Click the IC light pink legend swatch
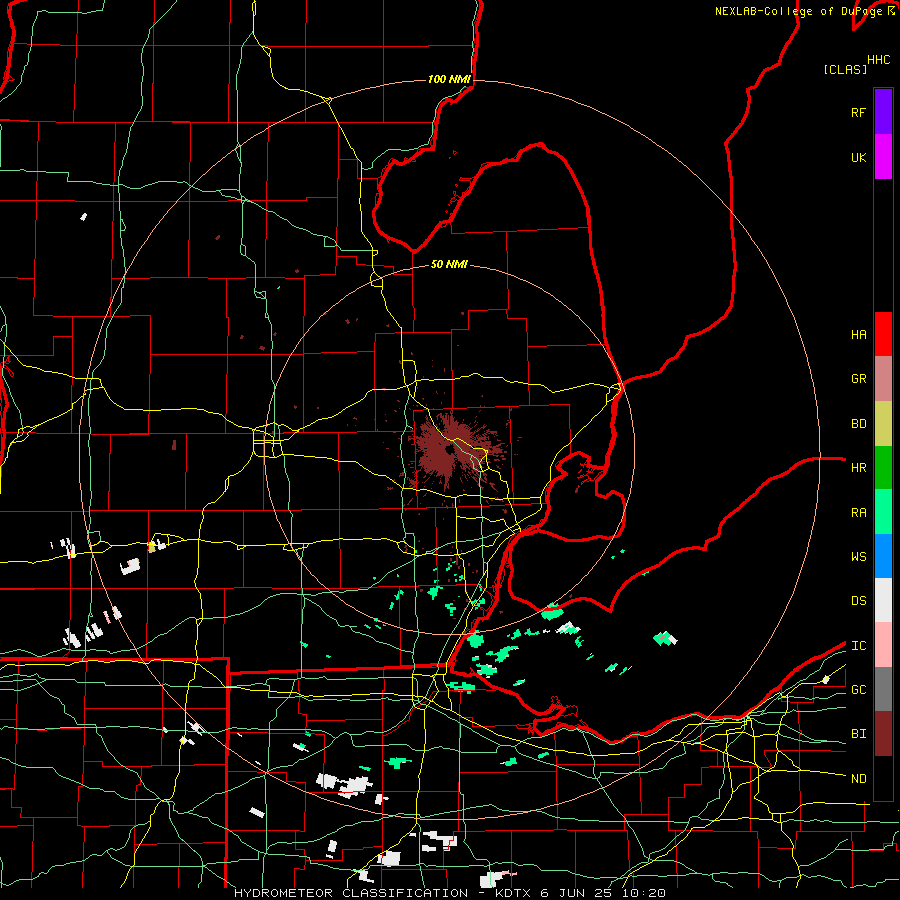The height and width of the screenshot is (900, 900). [883, 645]
